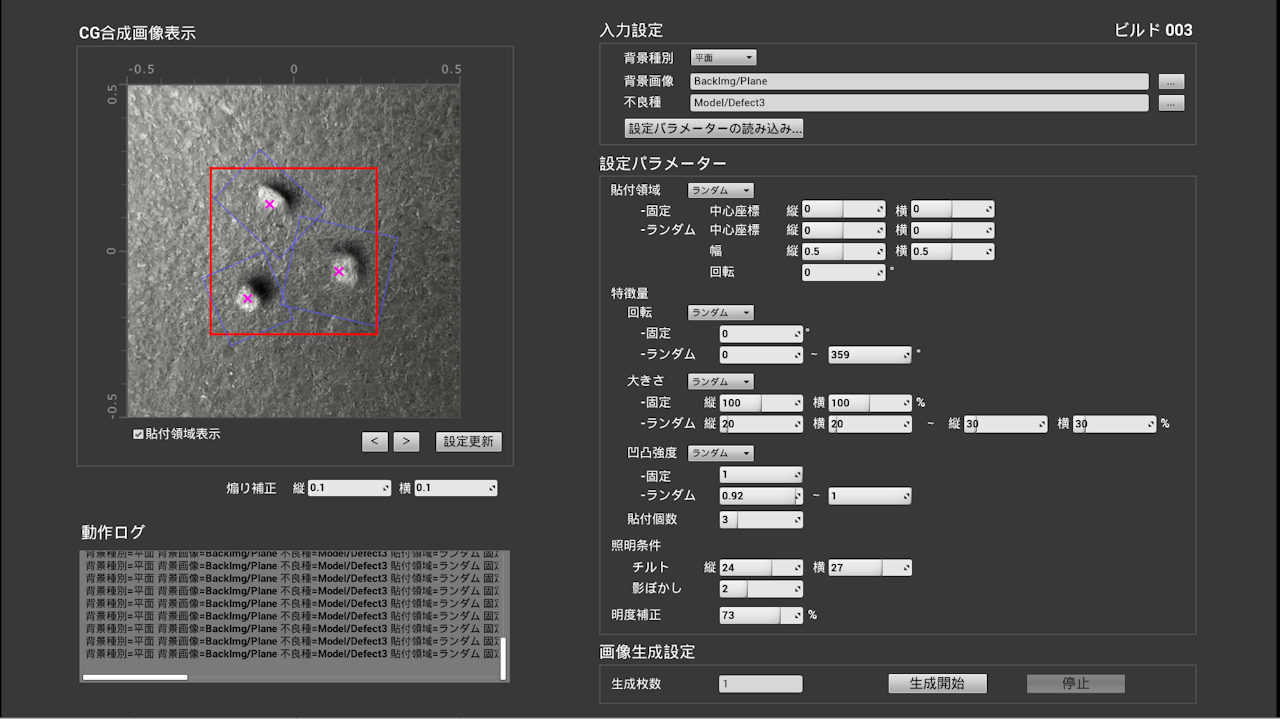The width and height of the screenshot is (1280, 719).
Task: Click the 不良種 path field Model/Defect3
Action: coord(919,102)
